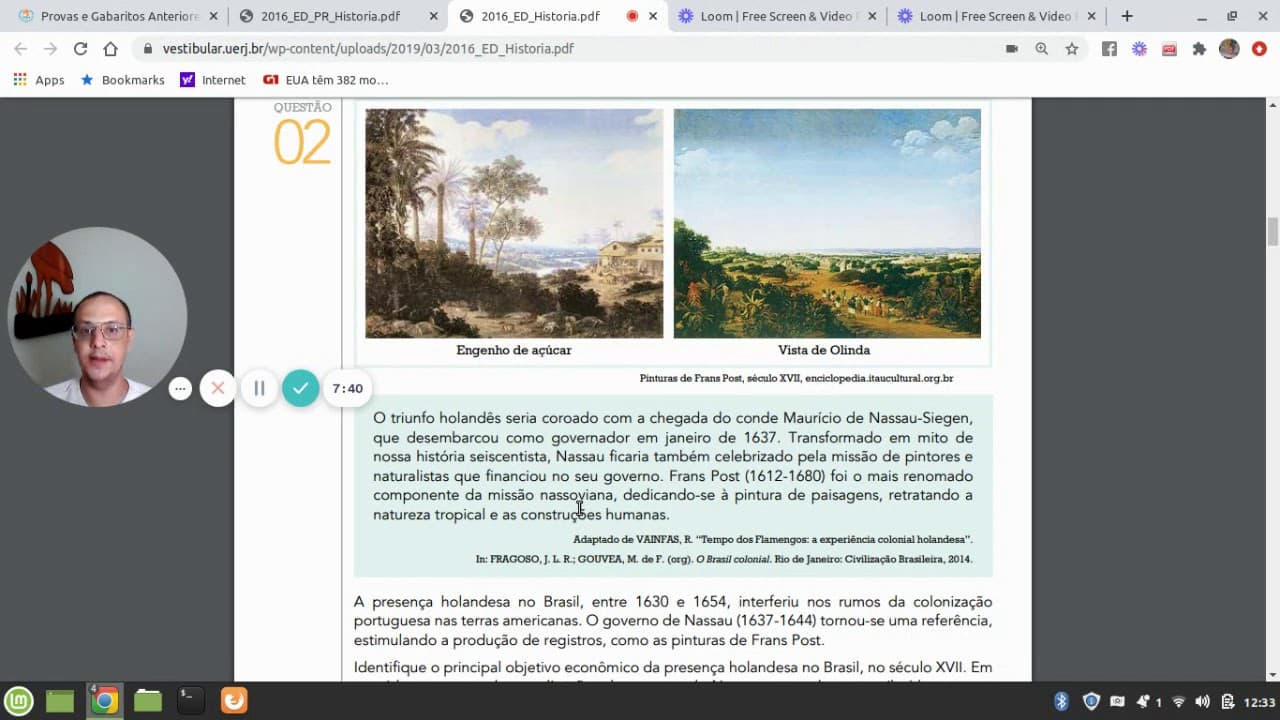Open a new browser tab
Image resolution: width=1280 pixels, height=720 pixels.
coord(1127,16)
